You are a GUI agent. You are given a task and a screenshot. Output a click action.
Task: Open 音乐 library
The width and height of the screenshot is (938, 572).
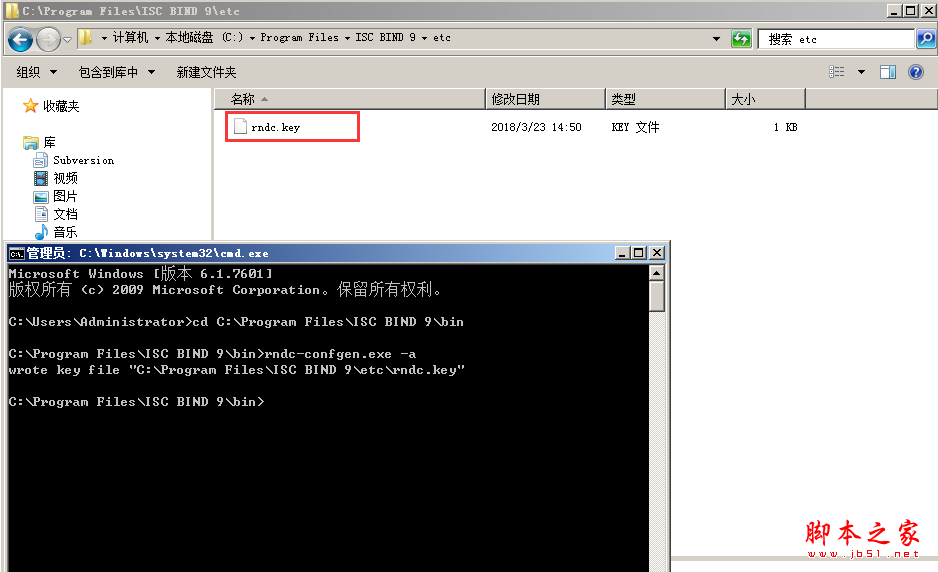[65, 232]
